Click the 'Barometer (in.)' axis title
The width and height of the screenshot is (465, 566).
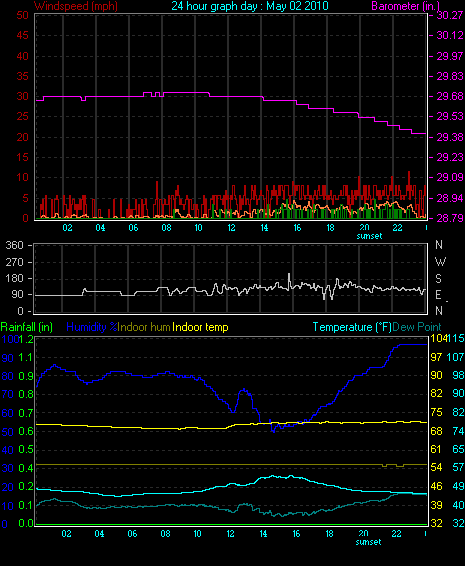pos(405,6)
